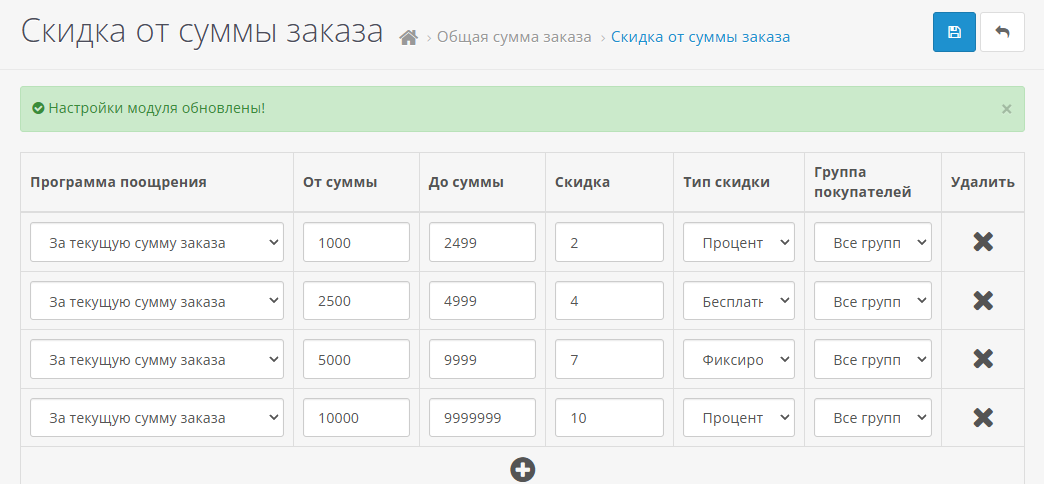
Task: Focus the 'Скидка' field with value 7
Action: (x=609, y=360)
